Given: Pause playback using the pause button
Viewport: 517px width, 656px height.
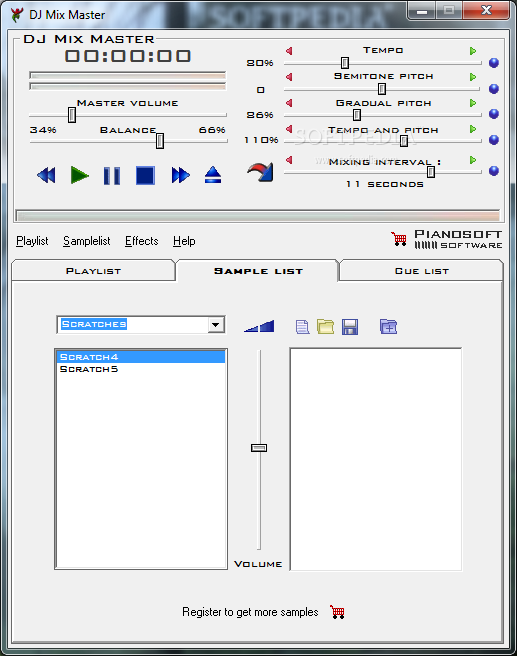Looking at the screenshot, I should click(112, 175).
